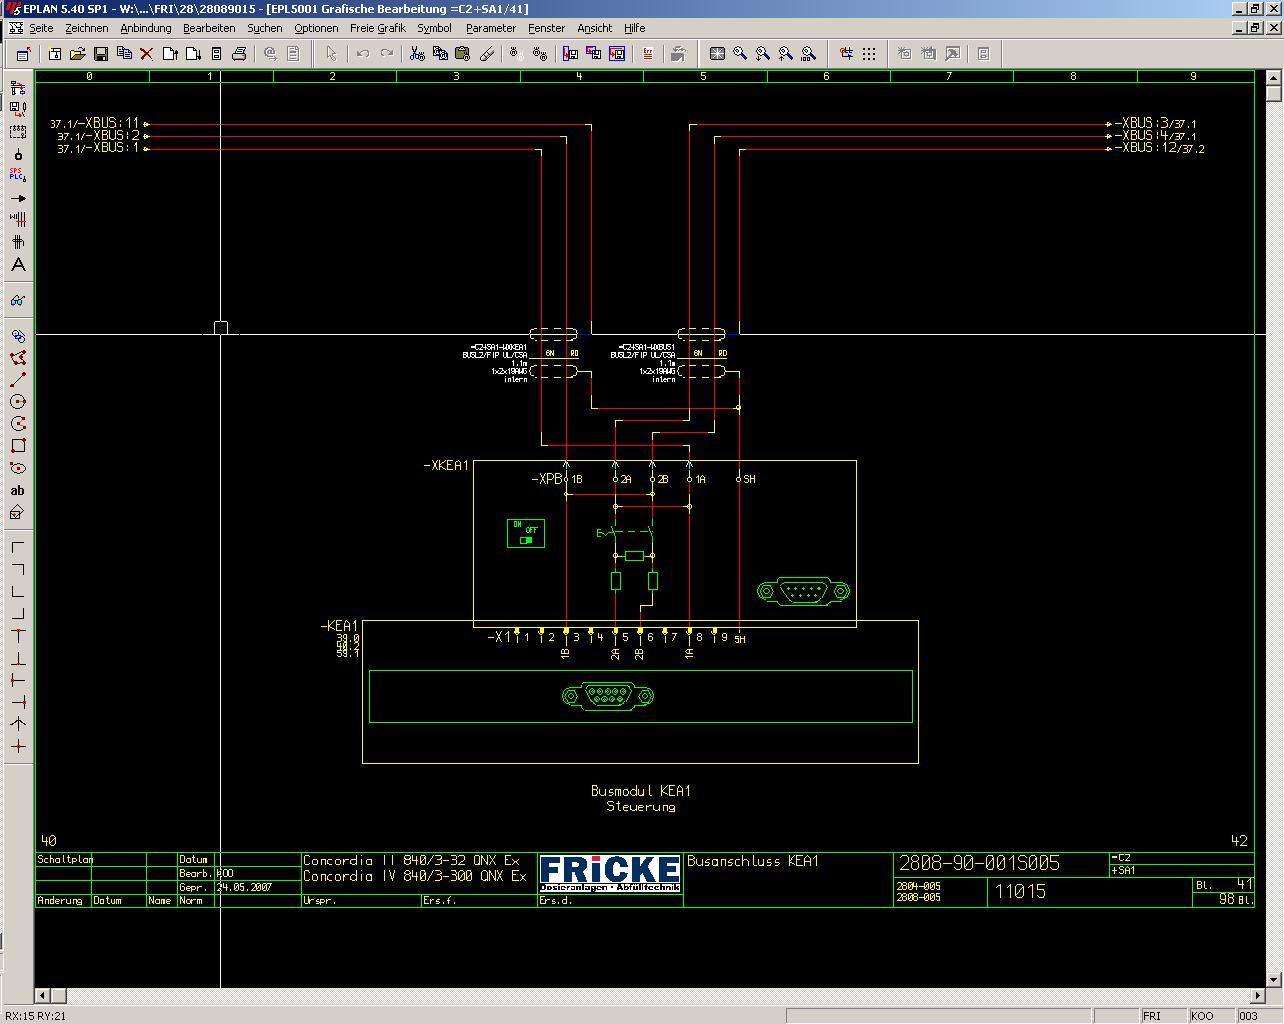Click the Busmodul KEA1 text

tap(641, 791)
